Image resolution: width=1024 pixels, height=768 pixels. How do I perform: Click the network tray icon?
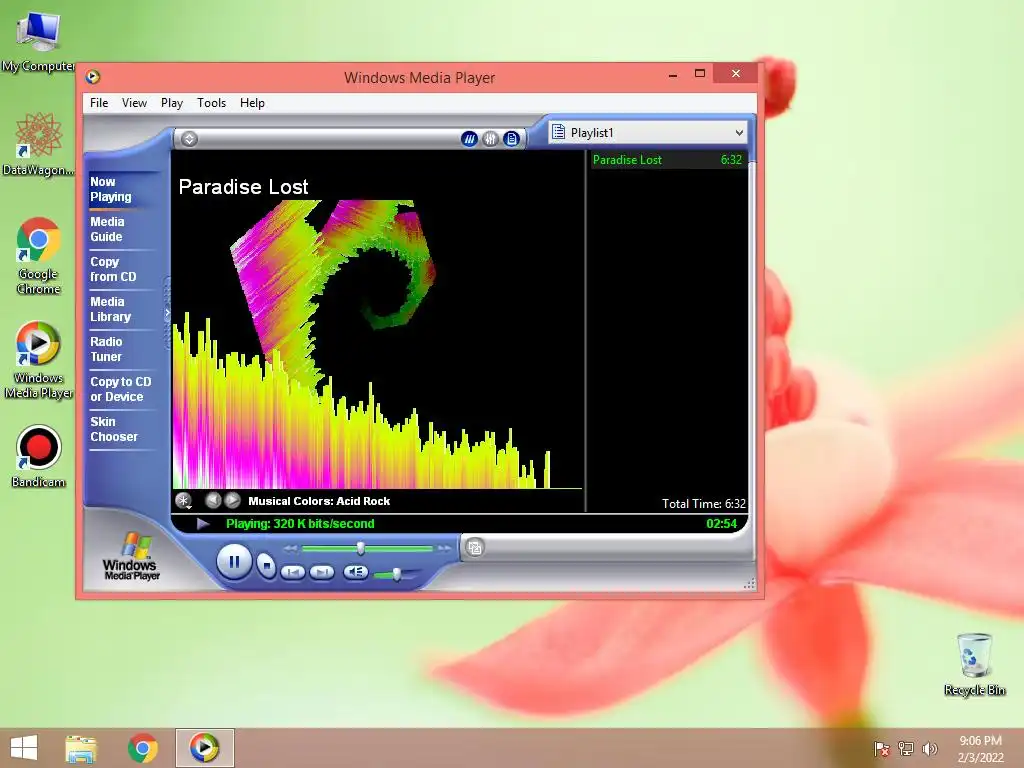[x=906, y=748]
